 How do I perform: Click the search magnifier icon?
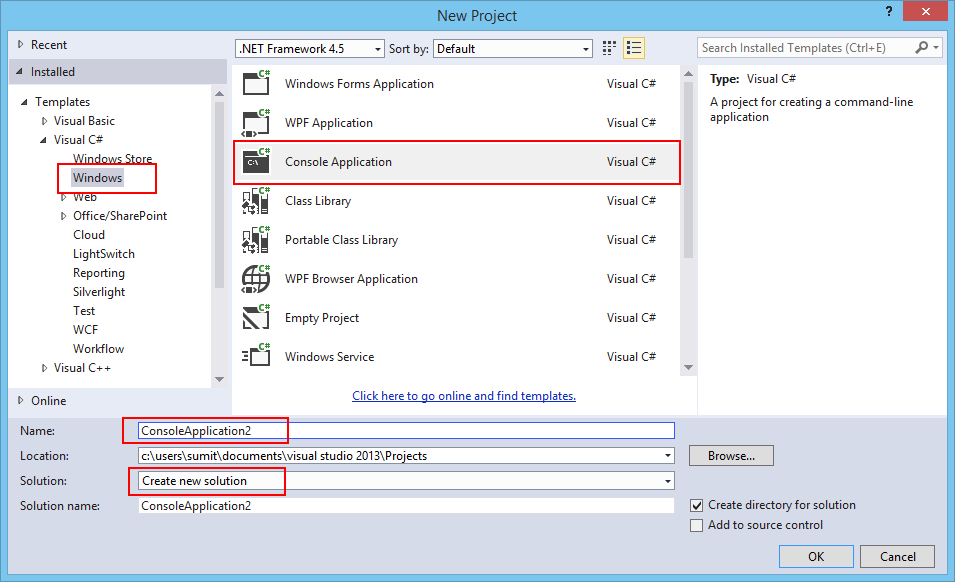[921, 47]
